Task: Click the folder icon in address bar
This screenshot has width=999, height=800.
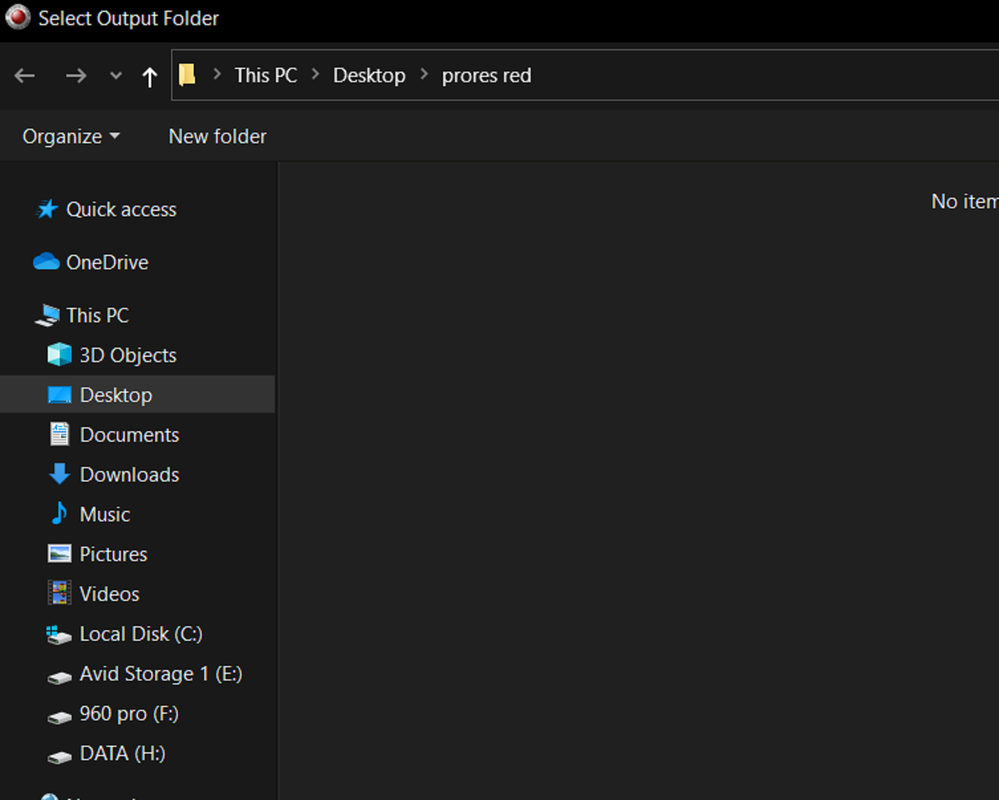Action: [187, 75]
